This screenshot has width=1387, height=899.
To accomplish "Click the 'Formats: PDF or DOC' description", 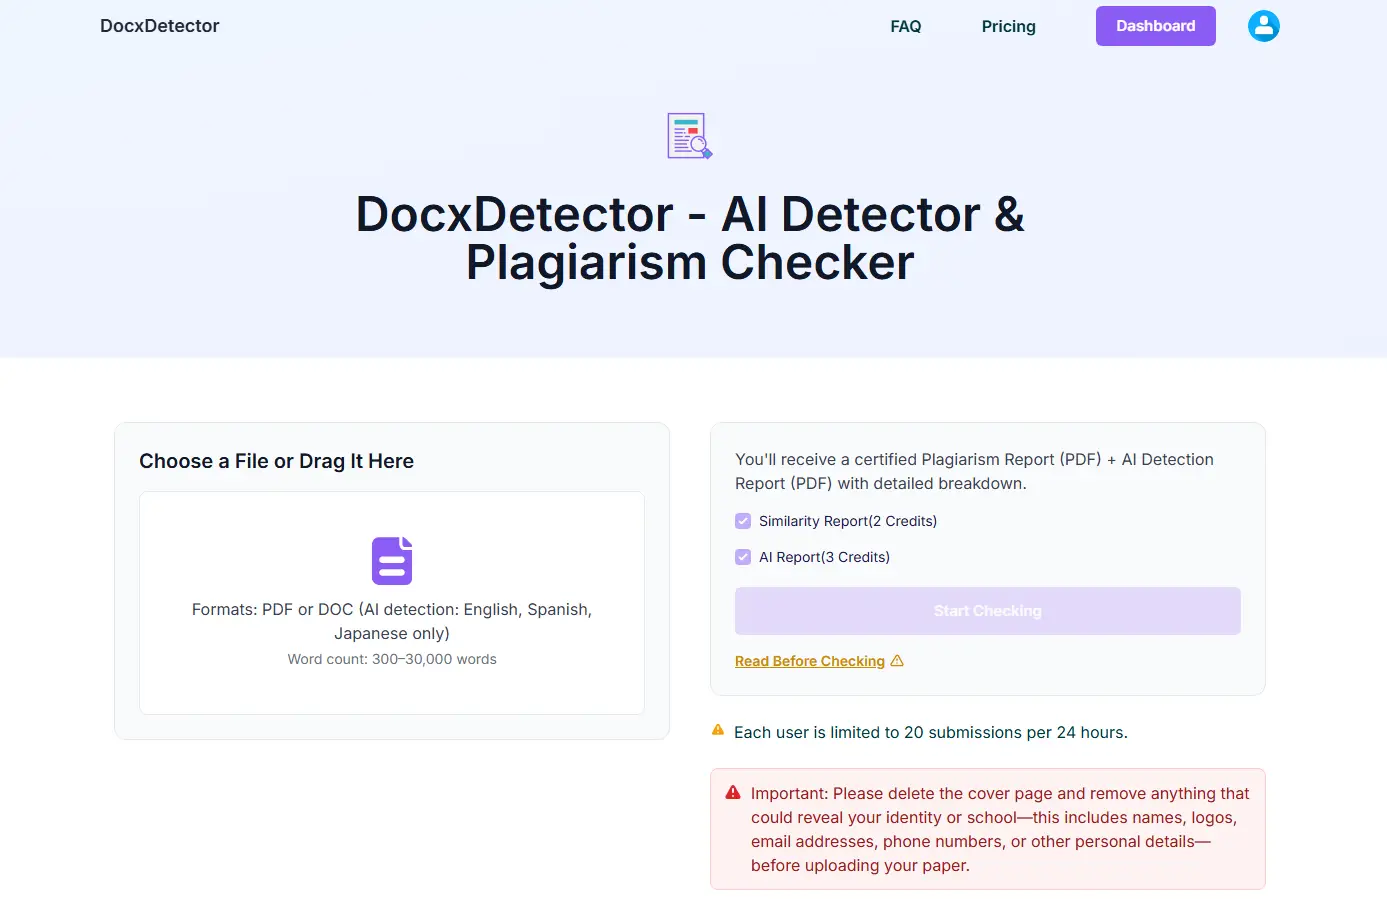I will (x=392, y=621).
